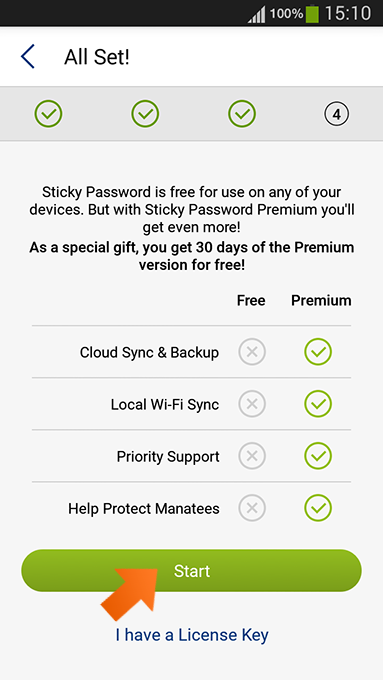
Task: Select the Free column header
Action: tap(251, 300)
